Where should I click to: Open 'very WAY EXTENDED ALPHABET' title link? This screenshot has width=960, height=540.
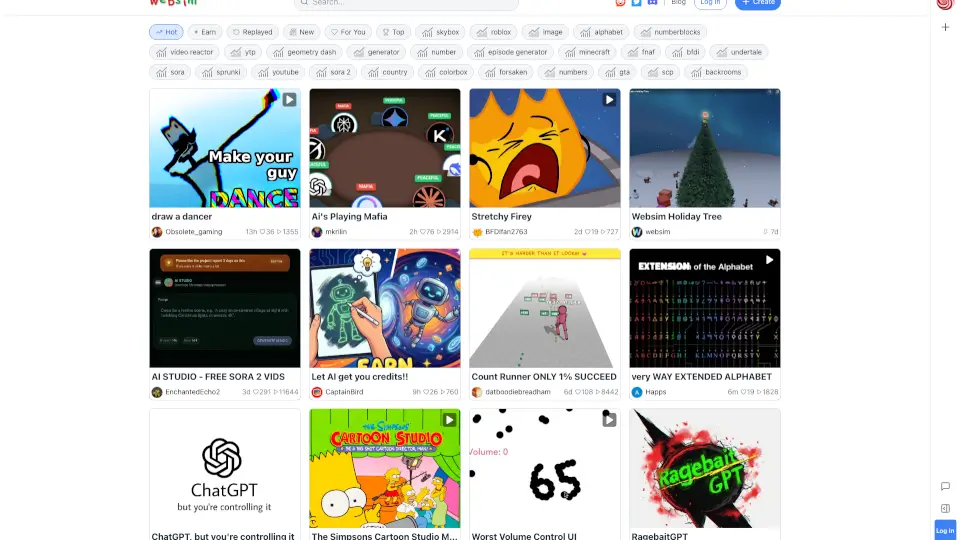pyautogui.click(x=702, y=377)
